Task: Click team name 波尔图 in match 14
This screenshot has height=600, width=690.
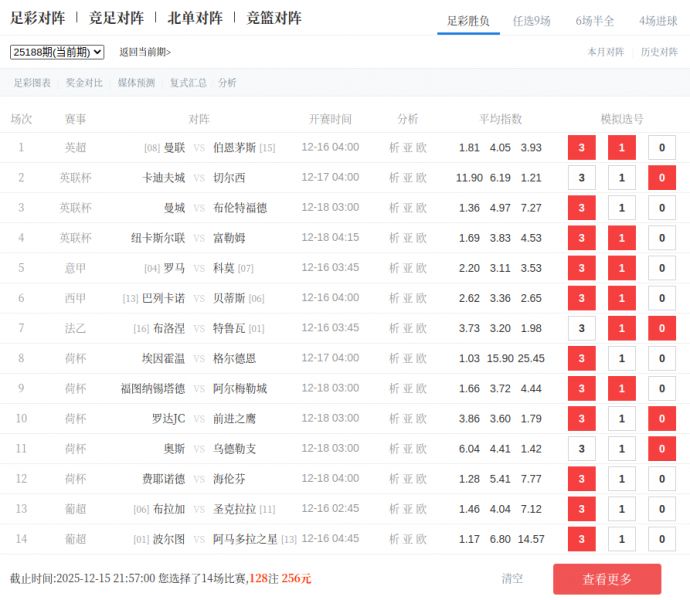Action: coord(169,540)
